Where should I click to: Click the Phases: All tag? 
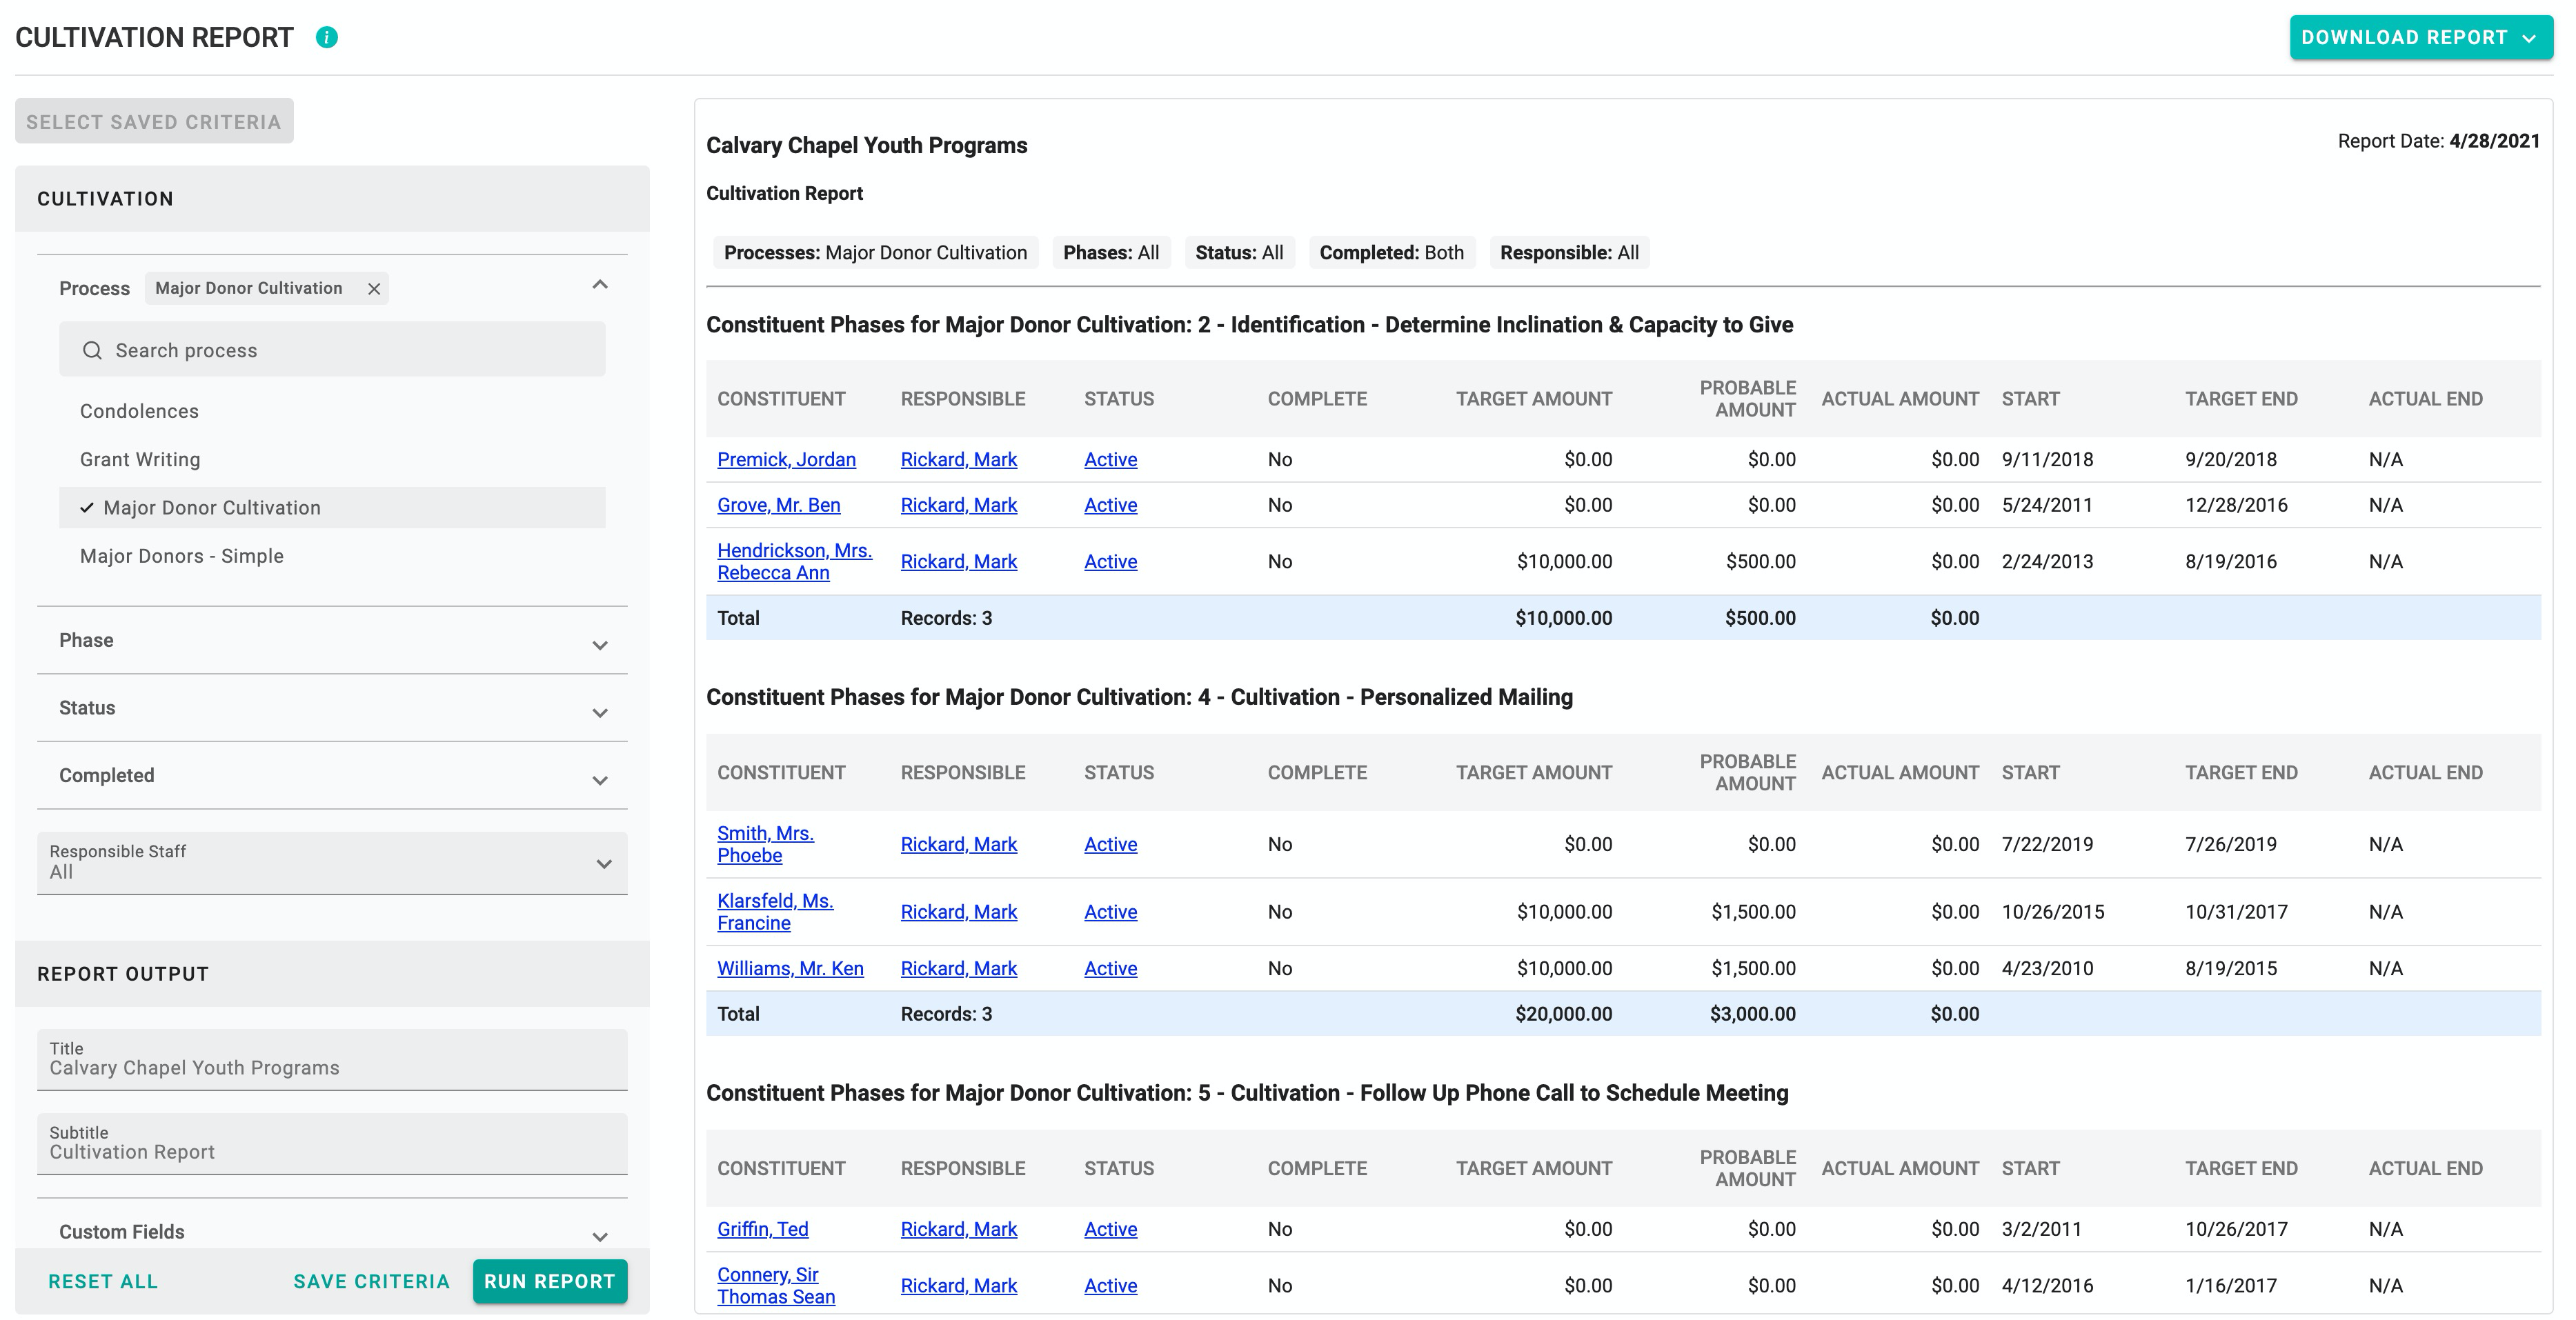tap(1111, 252)
